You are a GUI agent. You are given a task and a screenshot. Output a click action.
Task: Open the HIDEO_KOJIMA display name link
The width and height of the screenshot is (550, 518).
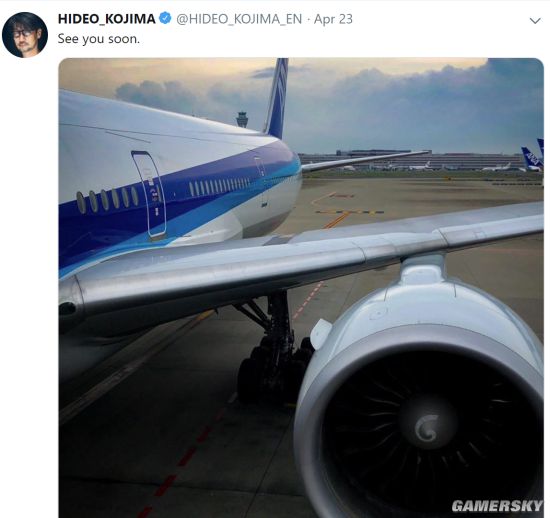106,19
